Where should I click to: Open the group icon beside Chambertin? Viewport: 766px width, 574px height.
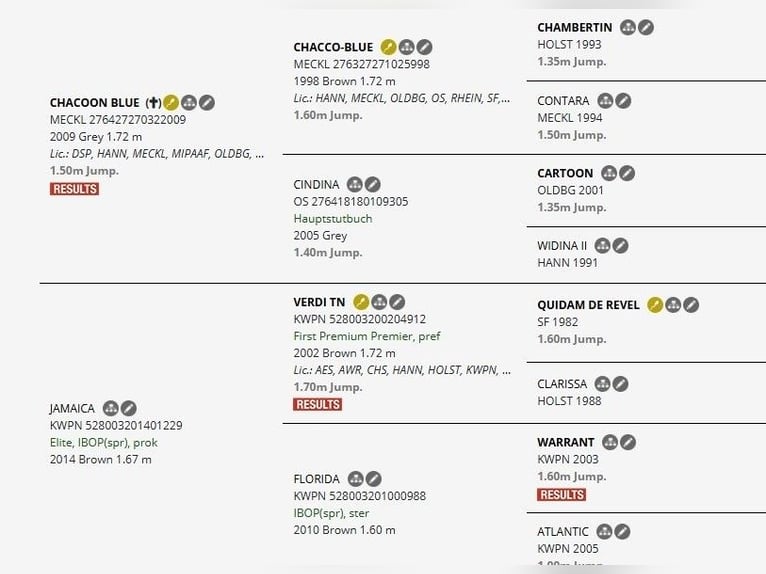click(628, 28)
